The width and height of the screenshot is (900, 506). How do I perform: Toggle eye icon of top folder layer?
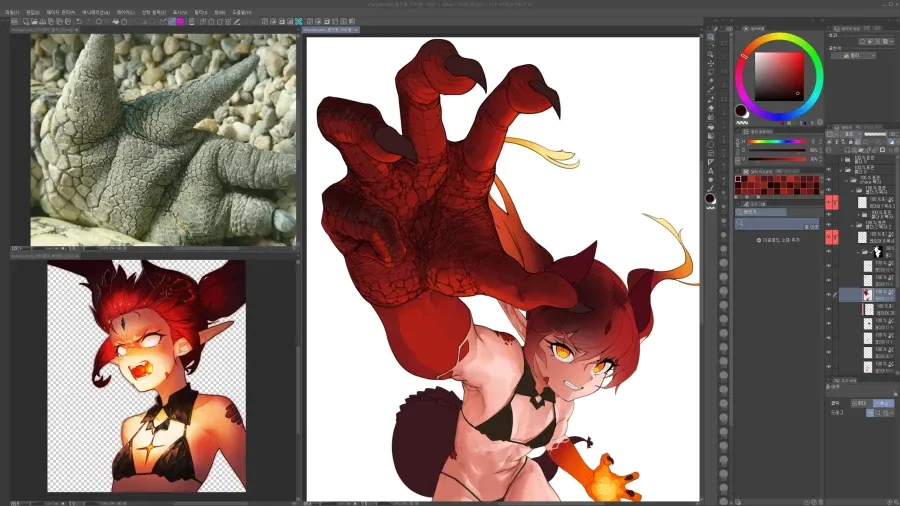[x=828, y=159]
